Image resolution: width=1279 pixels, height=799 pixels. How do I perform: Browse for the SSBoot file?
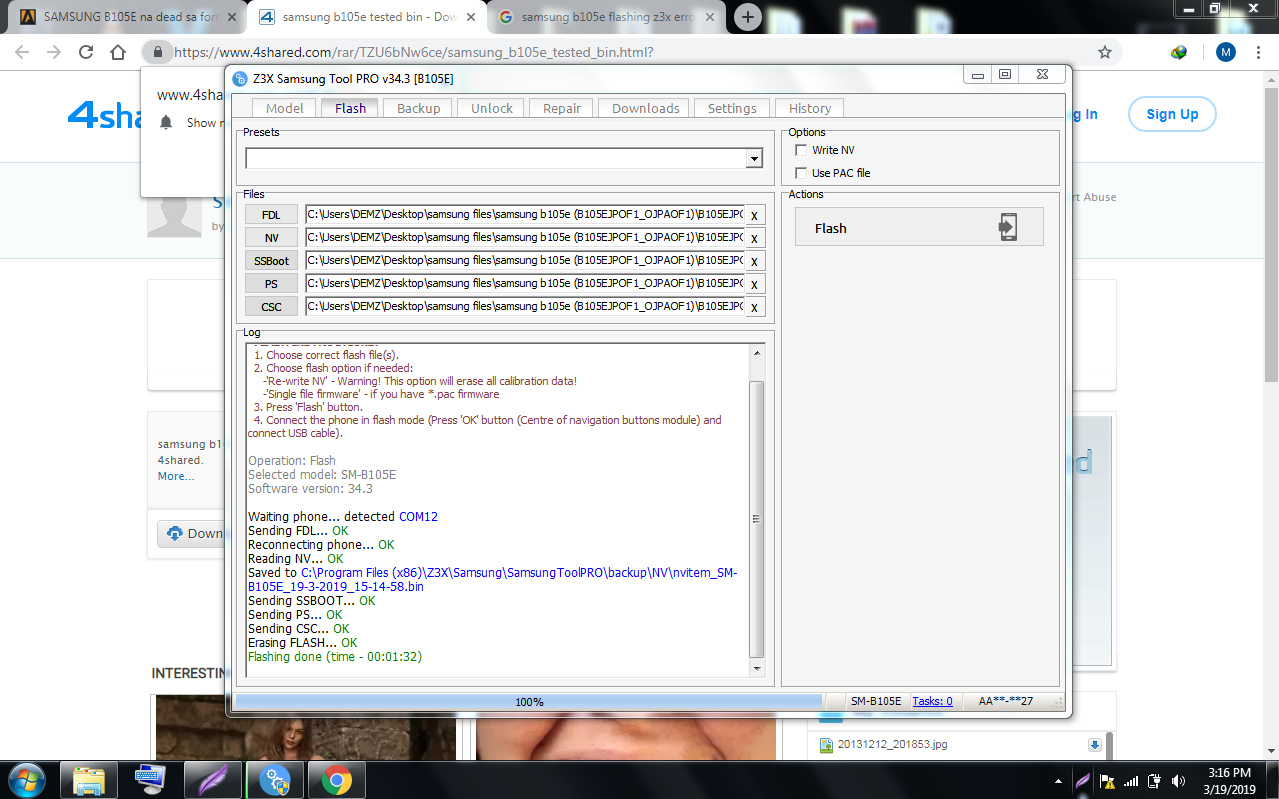(x=271, y=261)
